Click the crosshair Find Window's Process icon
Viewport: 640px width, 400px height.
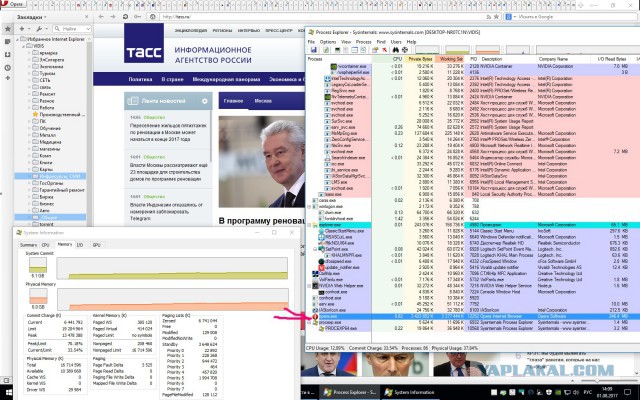tap(404, 50)
